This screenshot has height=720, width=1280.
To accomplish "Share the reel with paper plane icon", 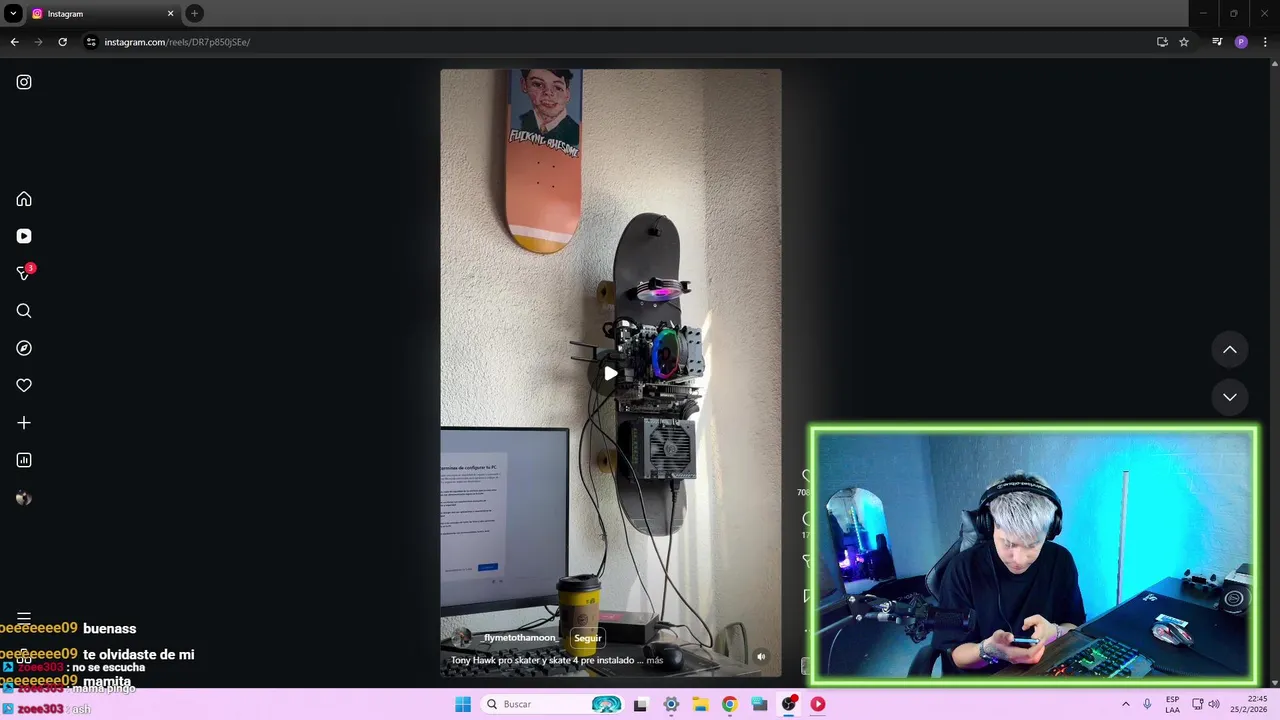I will pyautogui.click(x=806, y=561).
